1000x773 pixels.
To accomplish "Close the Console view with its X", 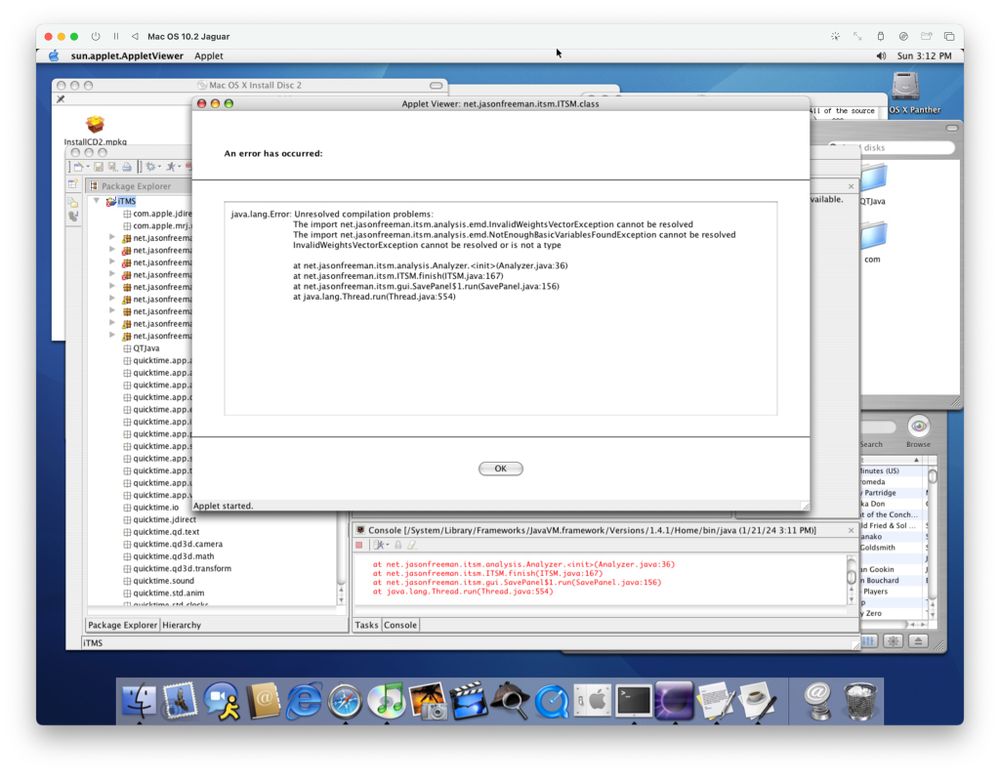I will [851, 530].
